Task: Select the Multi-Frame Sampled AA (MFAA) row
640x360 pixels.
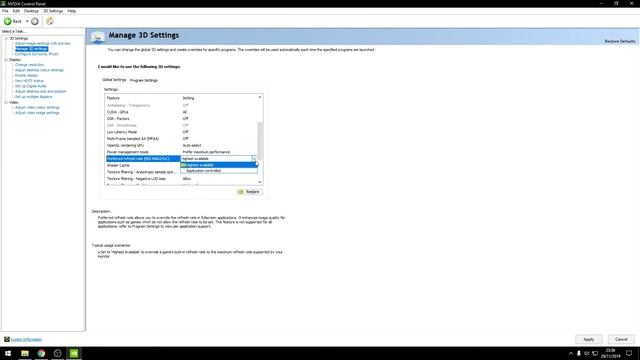Action: (182, 139)
